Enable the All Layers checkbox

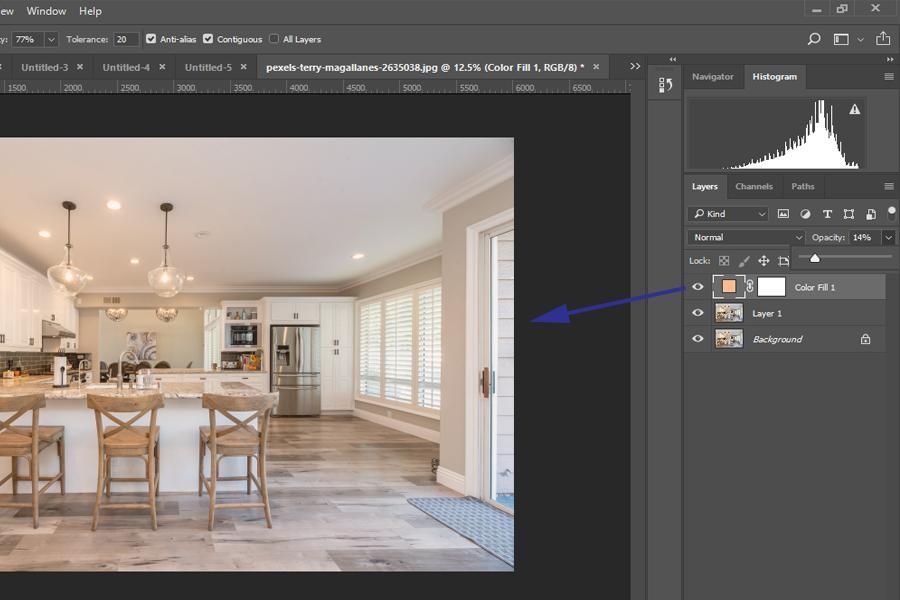tap(274, 39)
